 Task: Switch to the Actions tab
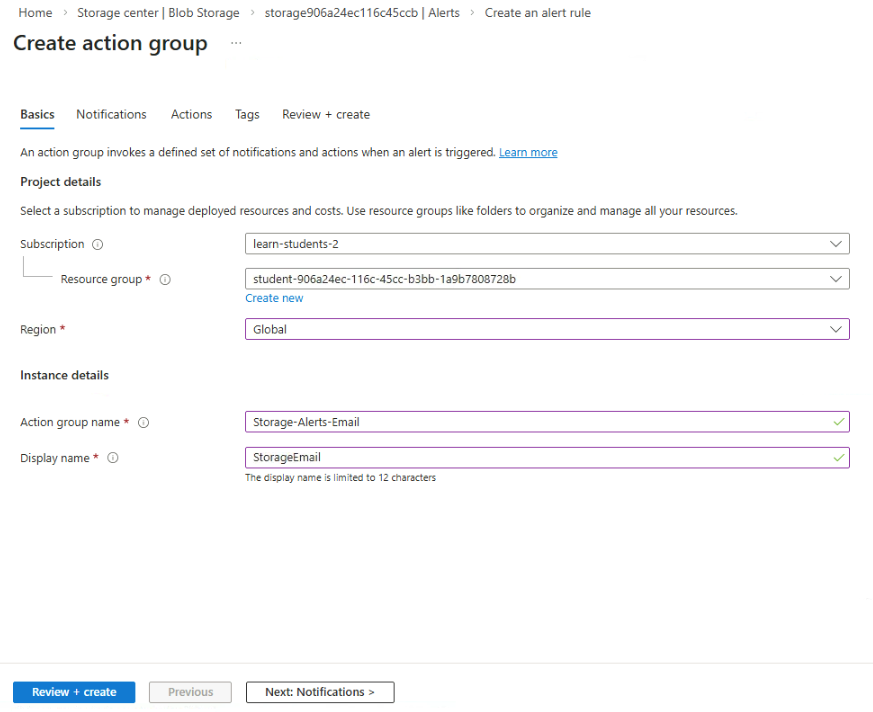[x=191, y=115]
